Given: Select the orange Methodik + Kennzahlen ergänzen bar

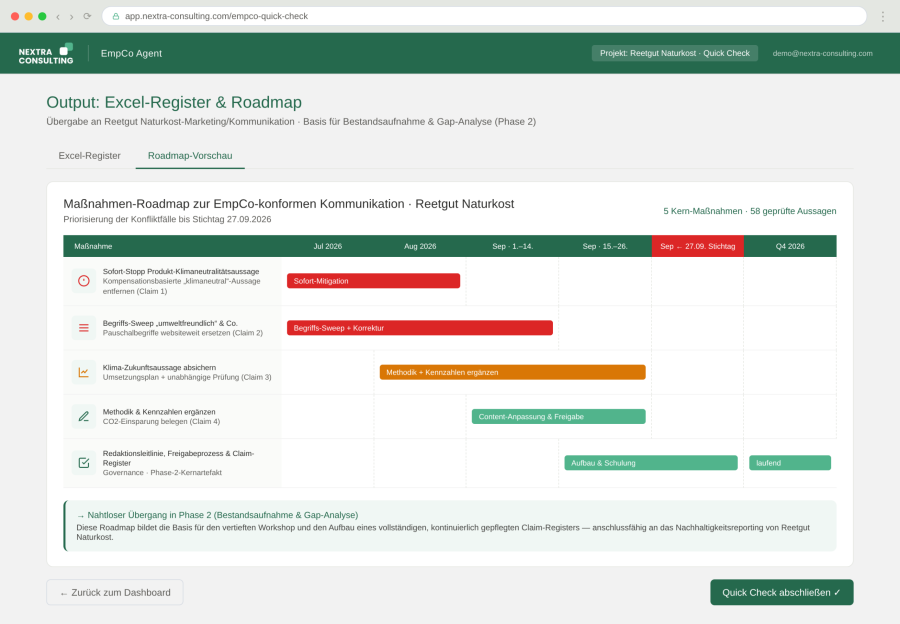Looking at the screenshot, I should tap(513, 372).
